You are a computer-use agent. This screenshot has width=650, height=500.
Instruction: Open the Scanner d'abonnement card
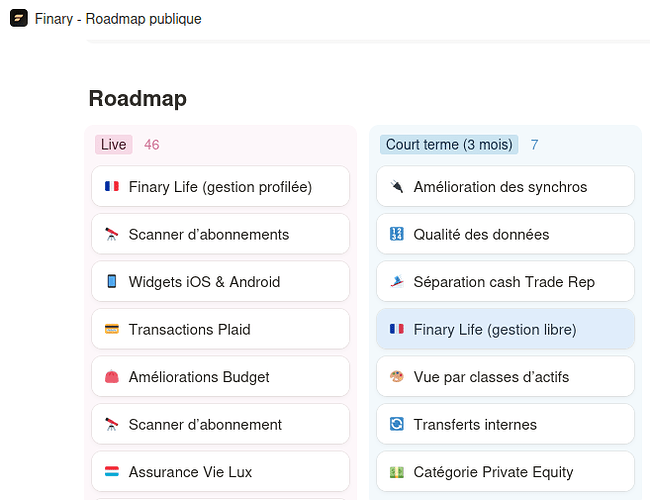[x=220, y=425]
